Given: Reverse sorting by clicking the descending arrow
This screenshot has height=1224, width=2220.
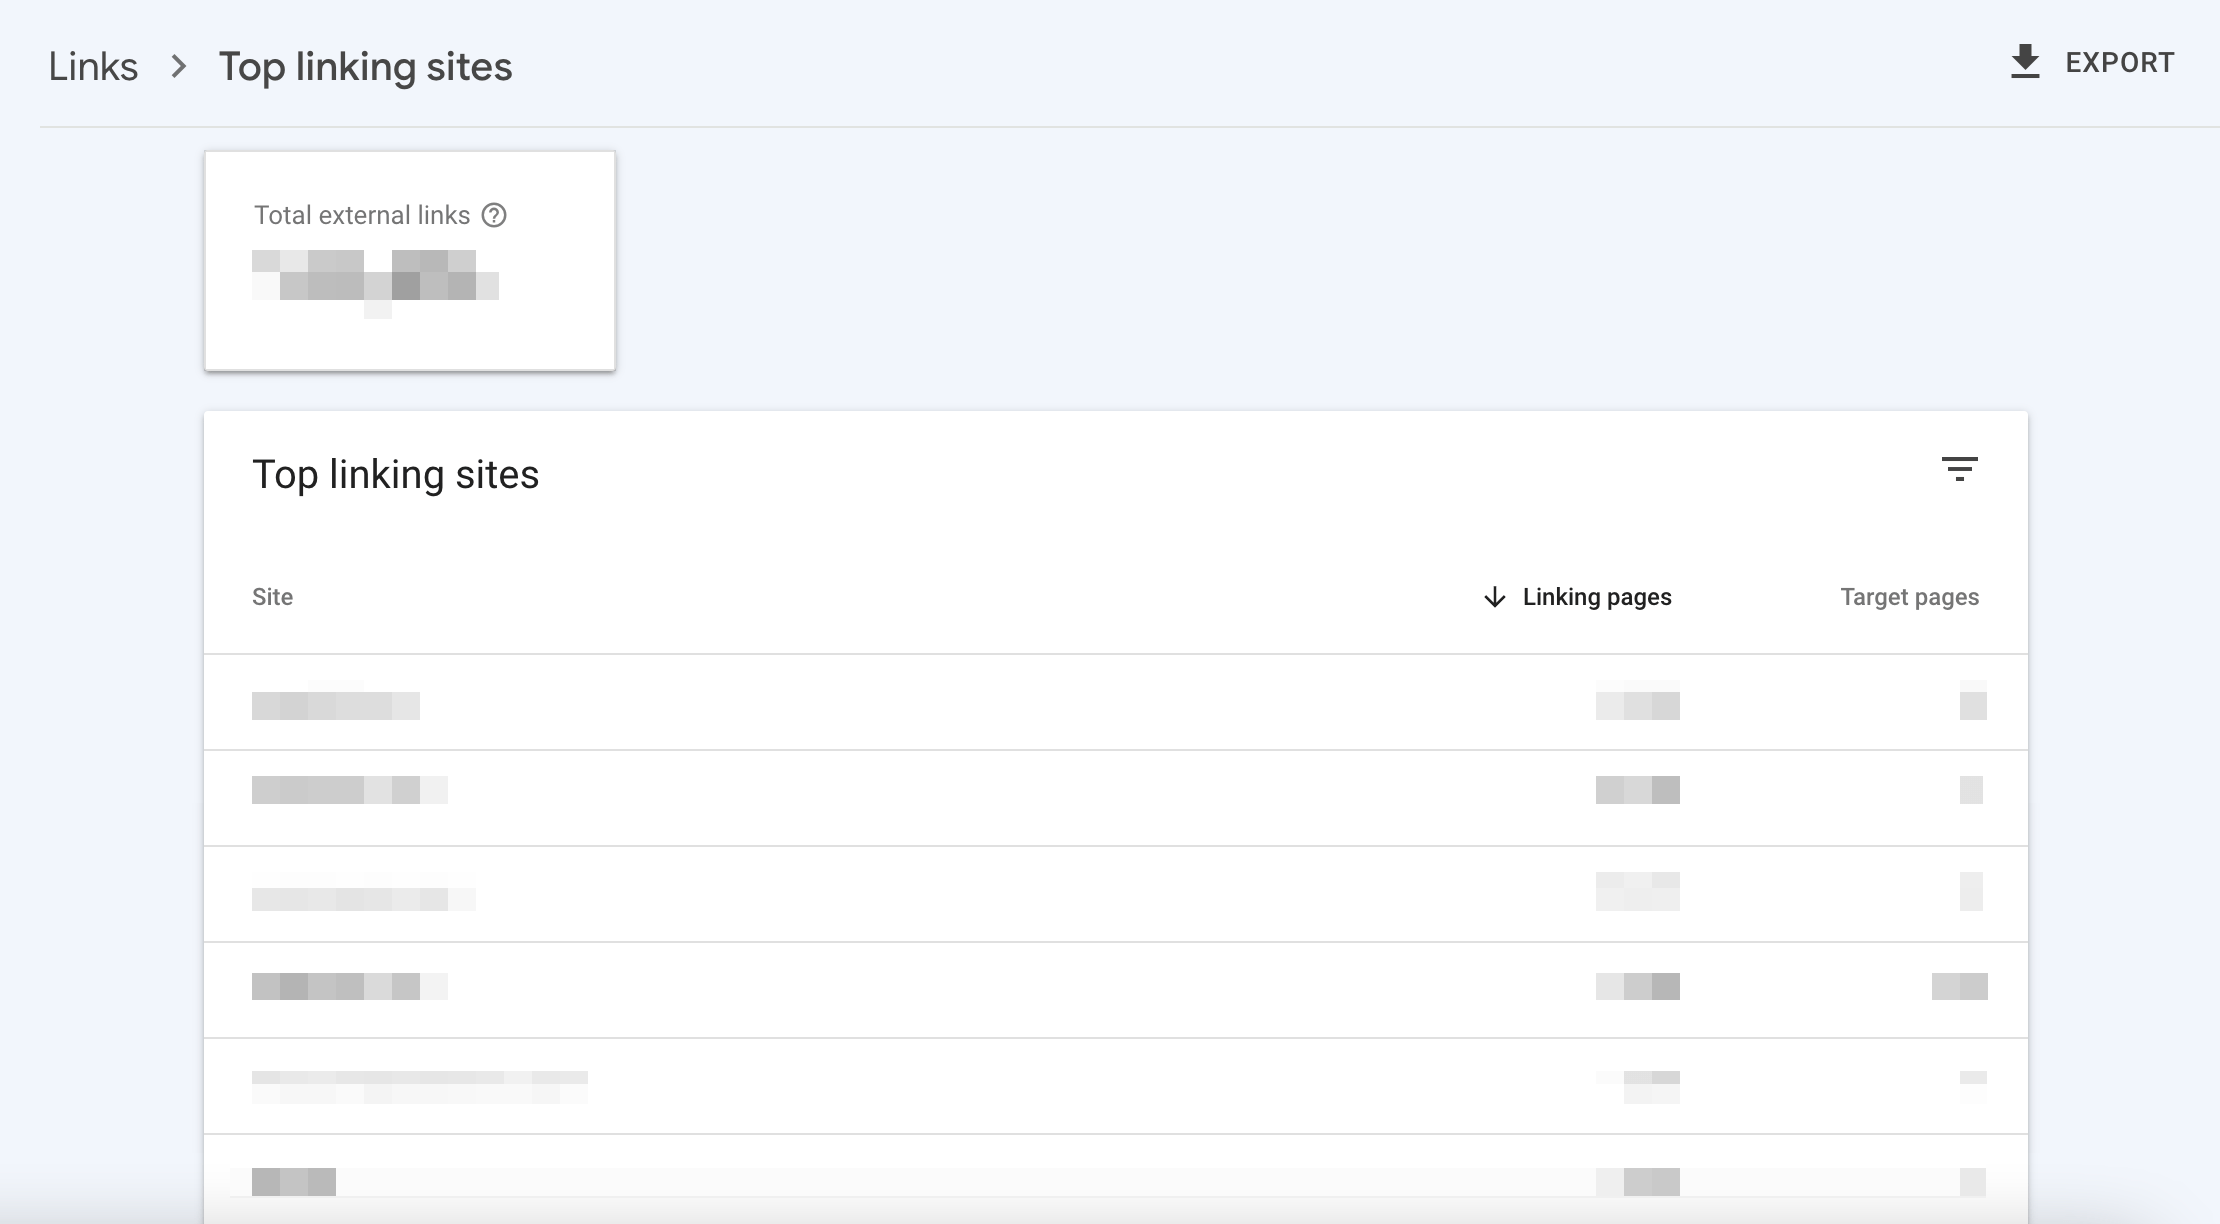Looking at the screenshot, I should point(1494,597).
